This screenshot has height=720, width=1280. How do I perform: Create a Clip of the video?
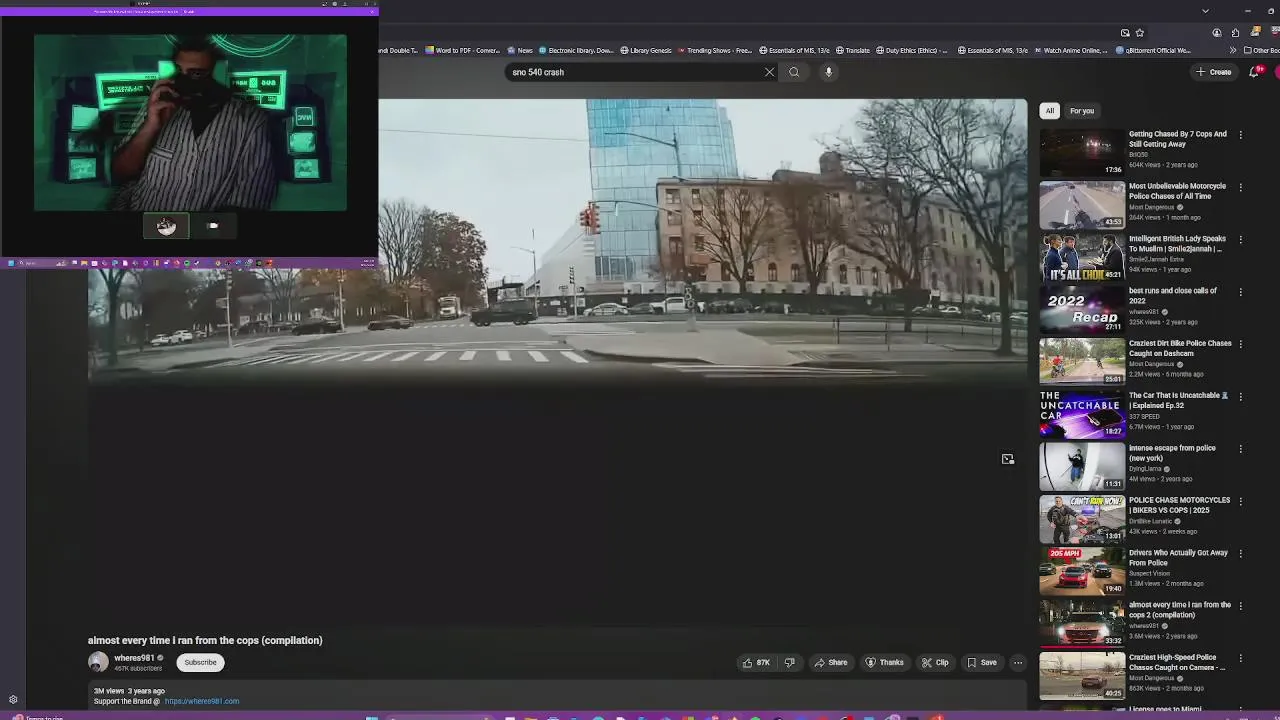tap(935, 662)
